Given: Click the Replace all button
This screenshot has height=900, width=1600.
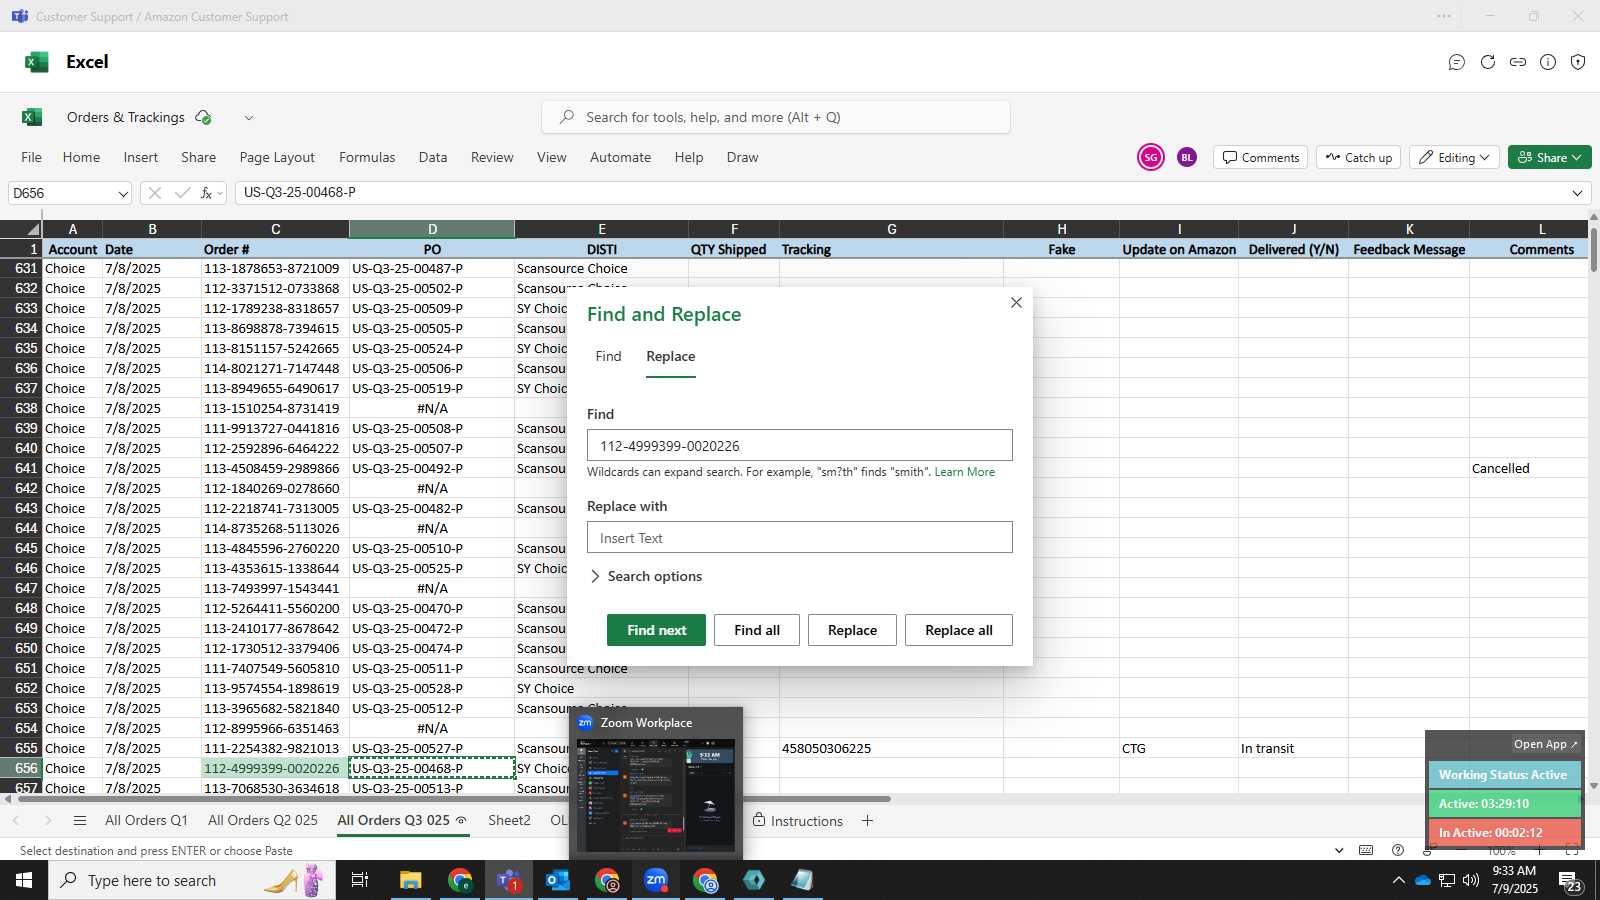Looking at the screenshot, I should [959, 630].
